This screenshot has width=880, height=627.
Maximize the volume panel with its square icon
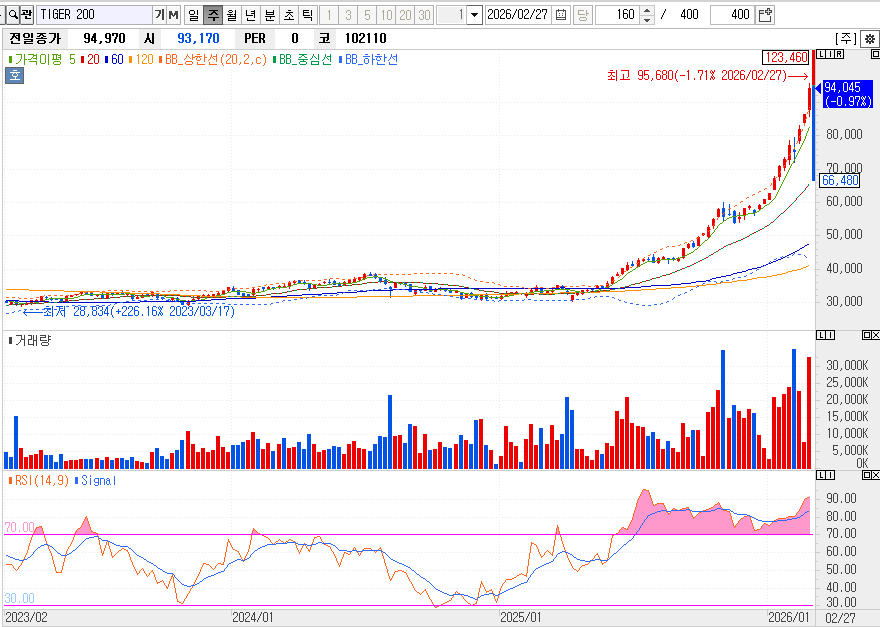[x=866, y=335]
